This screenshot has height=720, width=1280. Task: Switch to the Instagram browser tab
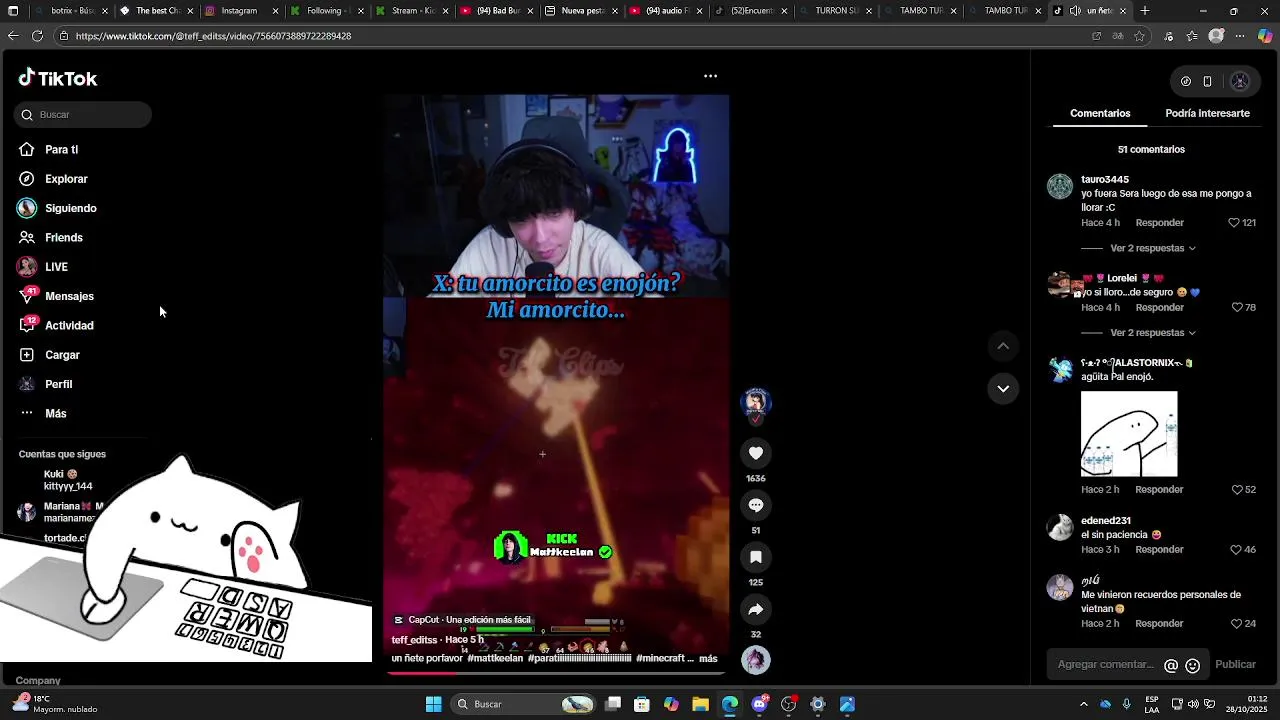239,11
